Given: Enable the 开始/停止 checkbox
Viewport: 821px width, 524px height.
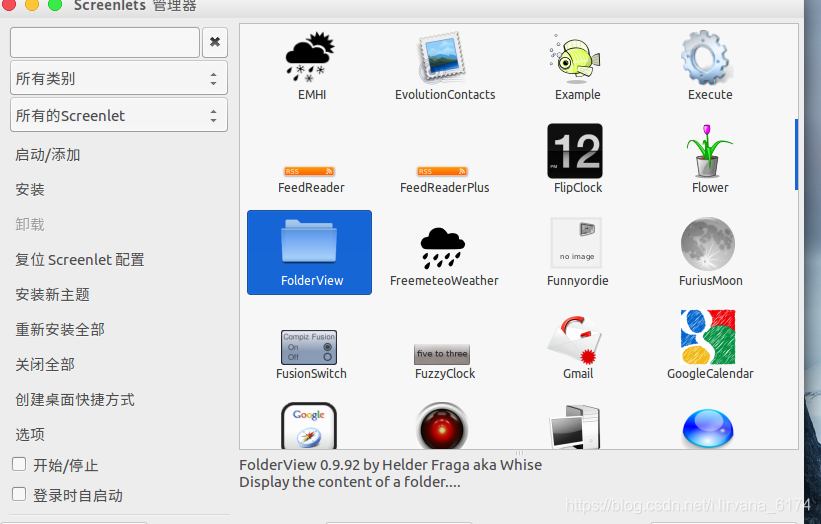Looking at the screenshot, I should (19, 464).
